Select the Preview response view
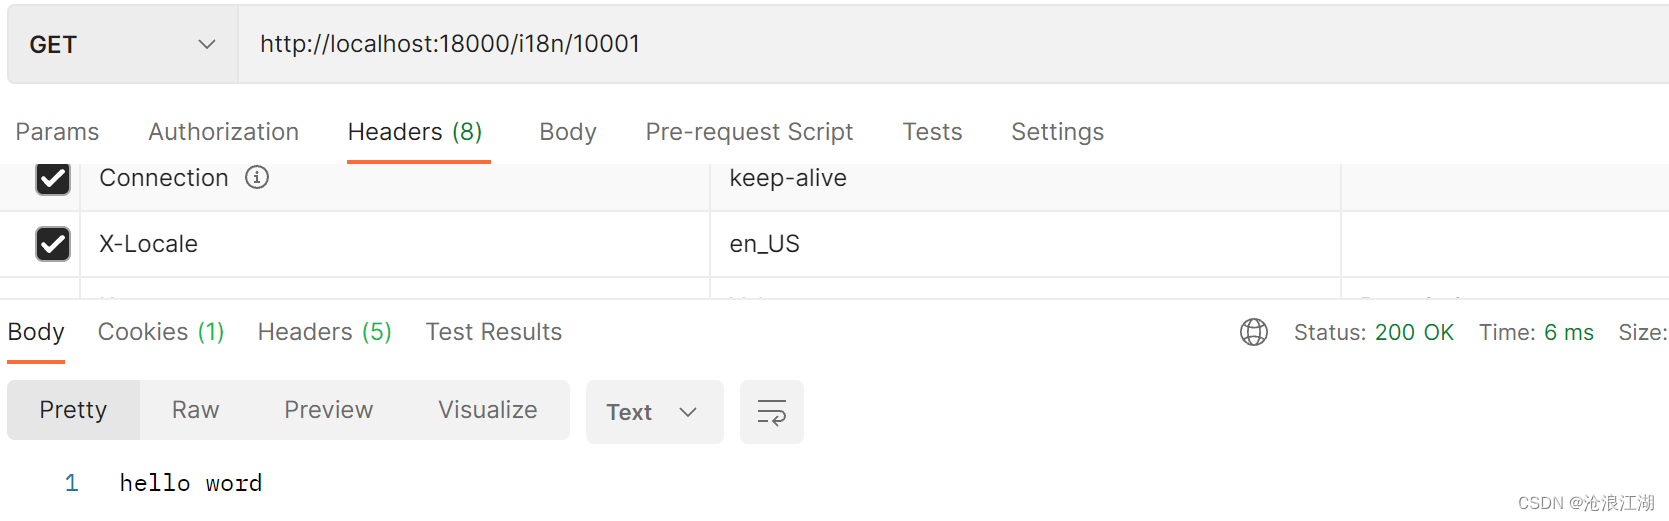1669x521 pixels. point(329,410)
